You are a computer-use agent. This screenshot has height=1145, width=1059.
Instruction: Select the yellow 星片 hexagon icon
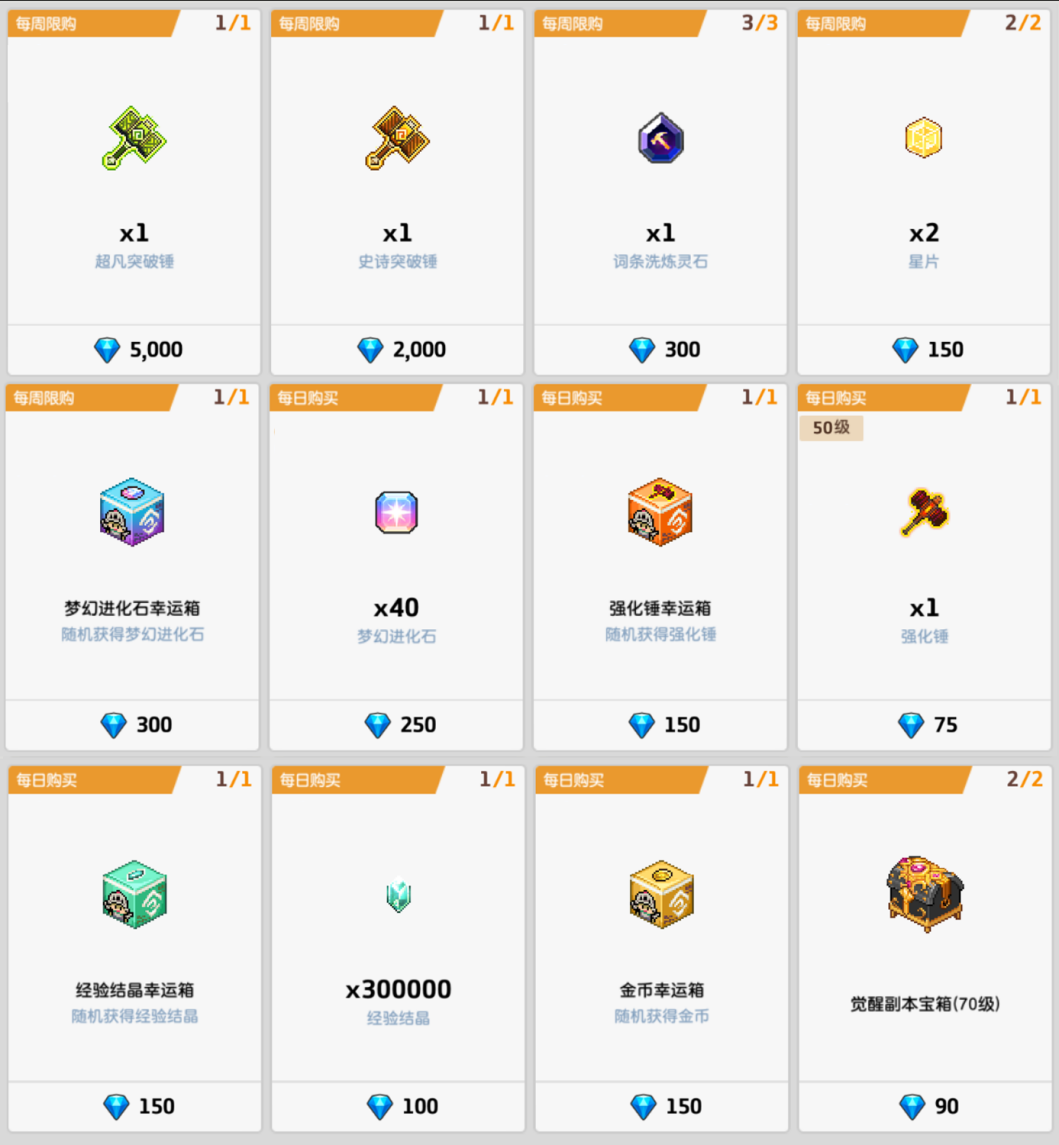(924, 138)
